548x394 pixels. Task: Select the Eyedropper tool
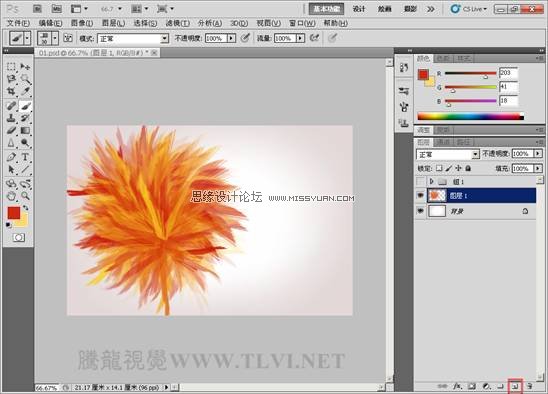tap(25, 92)
